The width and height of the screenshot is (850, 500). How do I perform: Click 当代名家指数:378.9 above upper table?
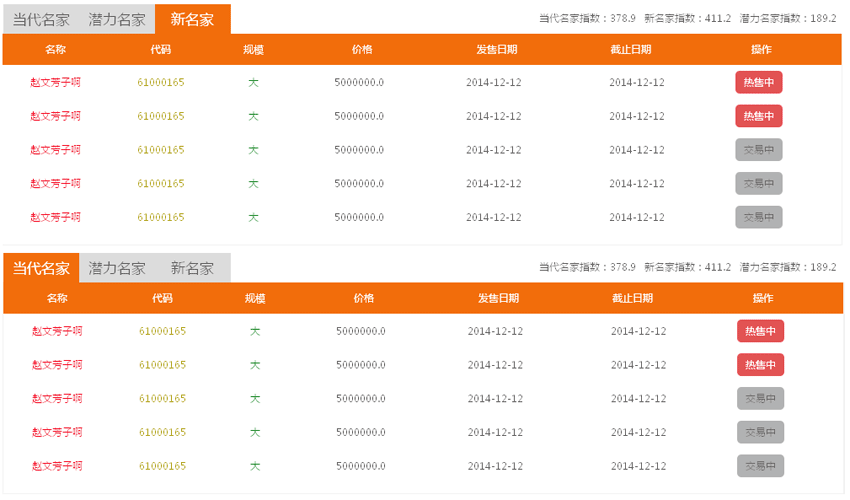587,18
